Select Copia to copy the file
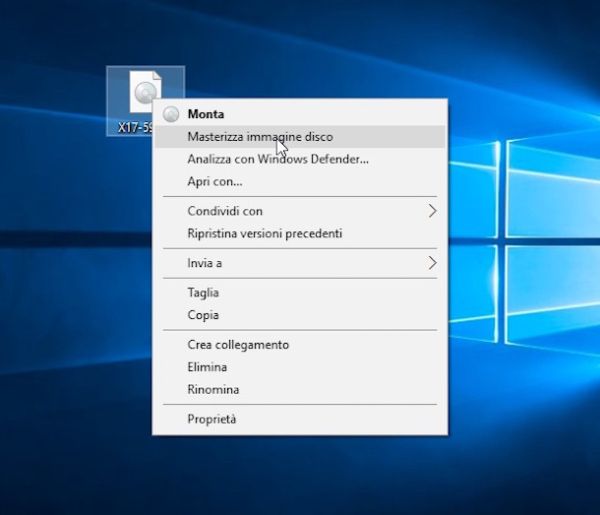 (x=203, y=315)
